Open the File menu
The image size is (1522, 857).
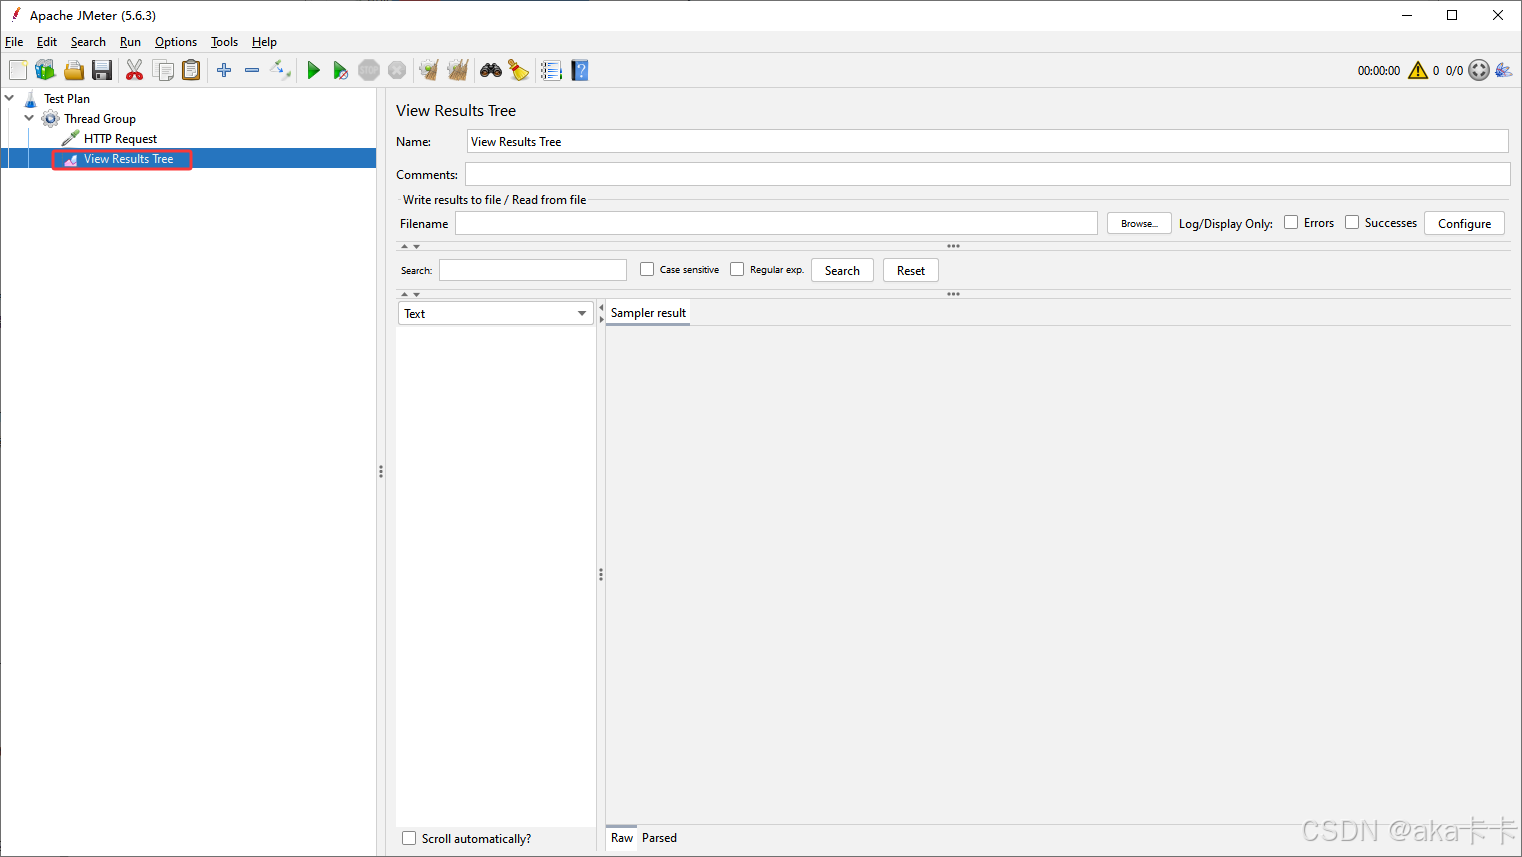click(x=14, y=42)
